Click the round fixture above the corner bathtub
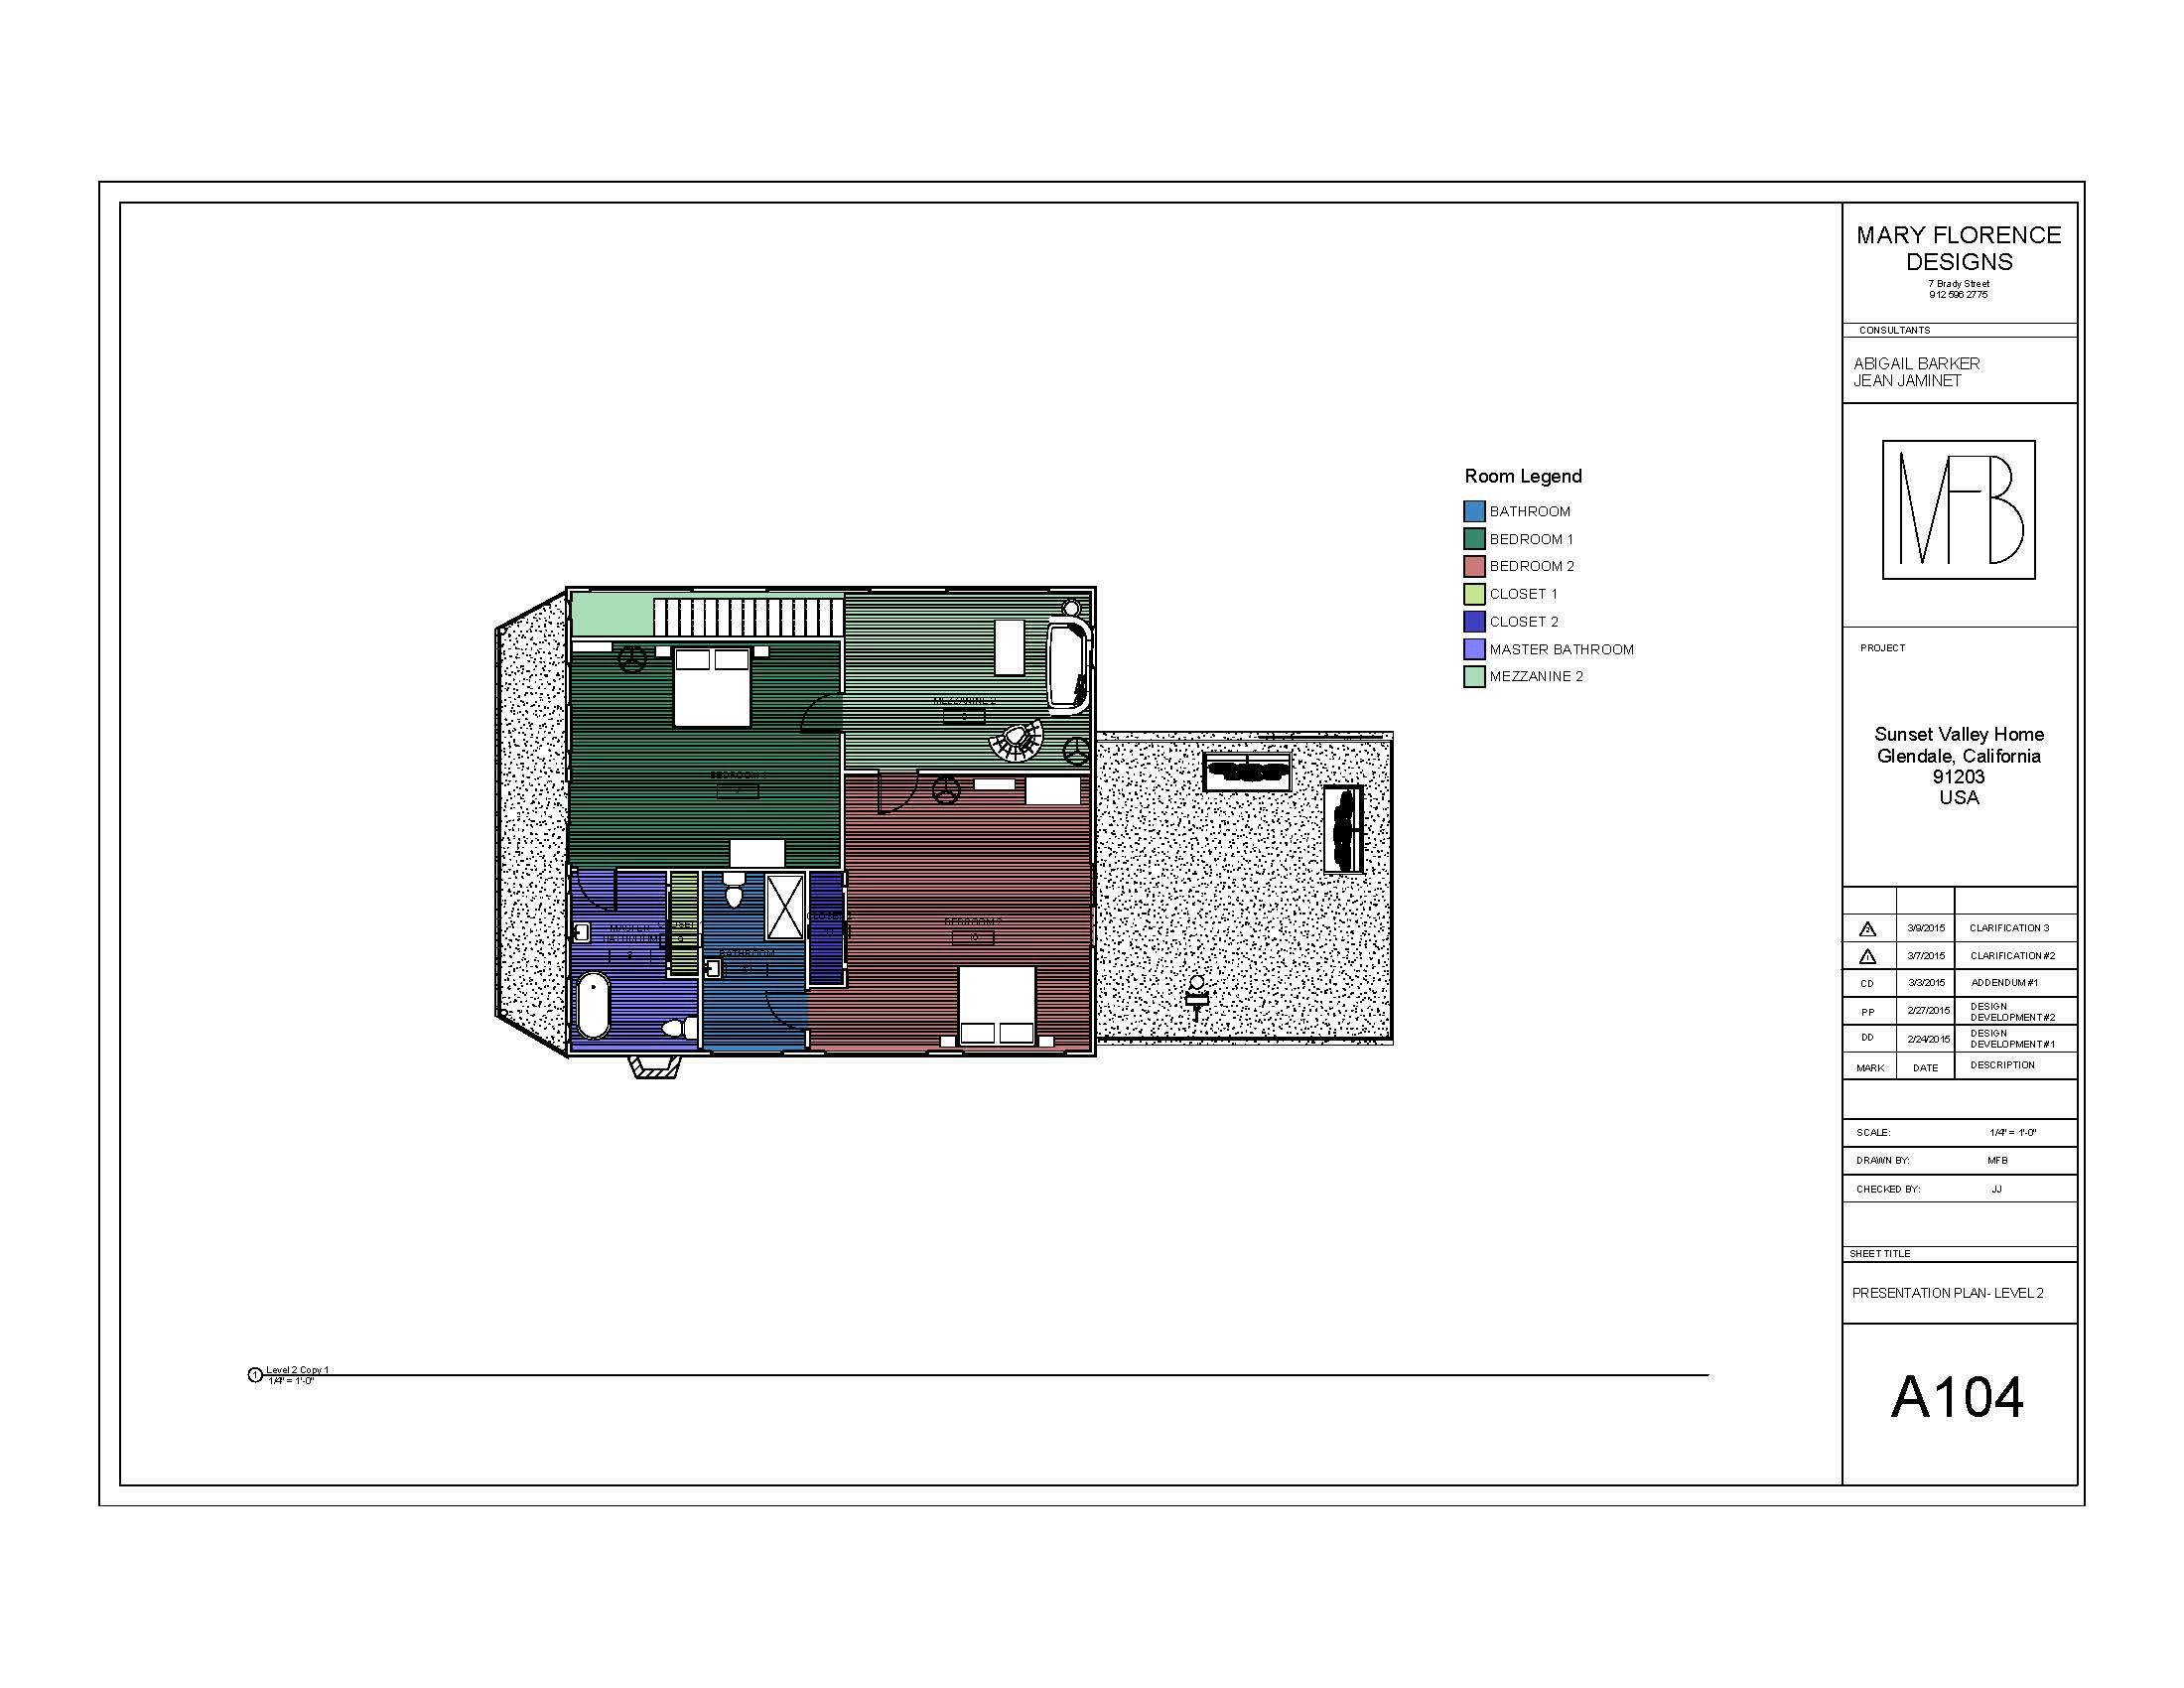 (x=1071, y=608)
